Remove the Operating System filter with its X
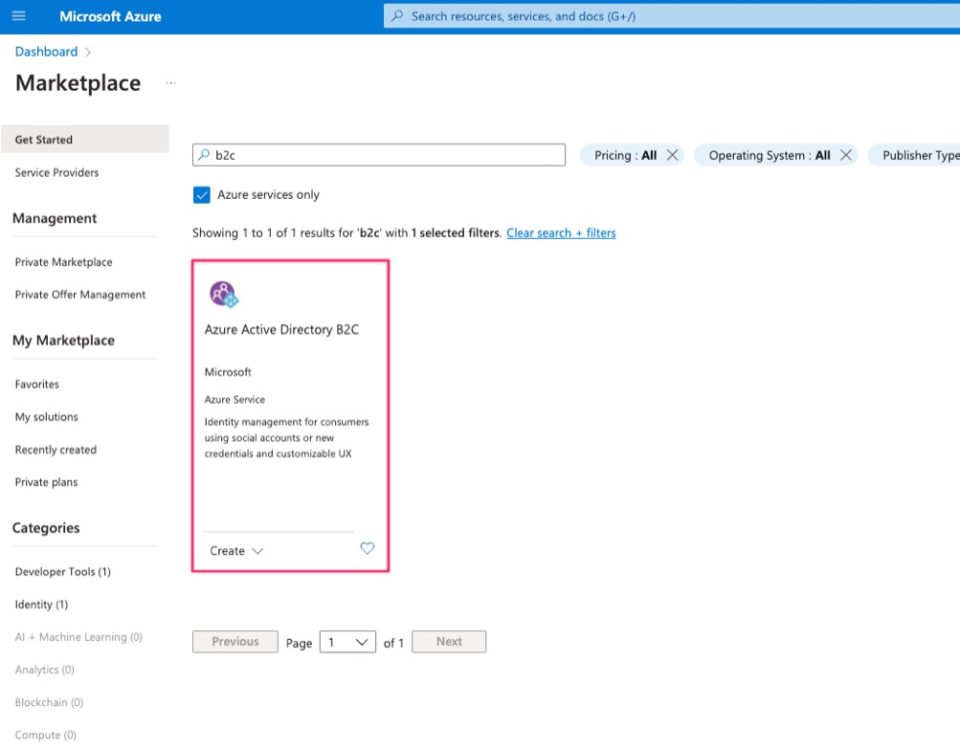Screen dimensions: 960x750 click(845, 155)
